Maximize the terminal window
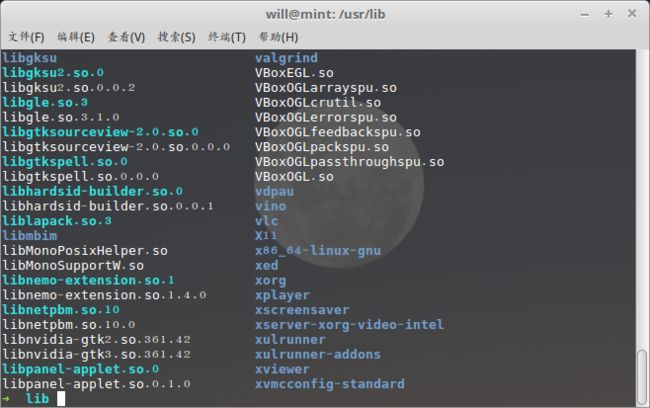650x408 pixels. tap(608, 14)
